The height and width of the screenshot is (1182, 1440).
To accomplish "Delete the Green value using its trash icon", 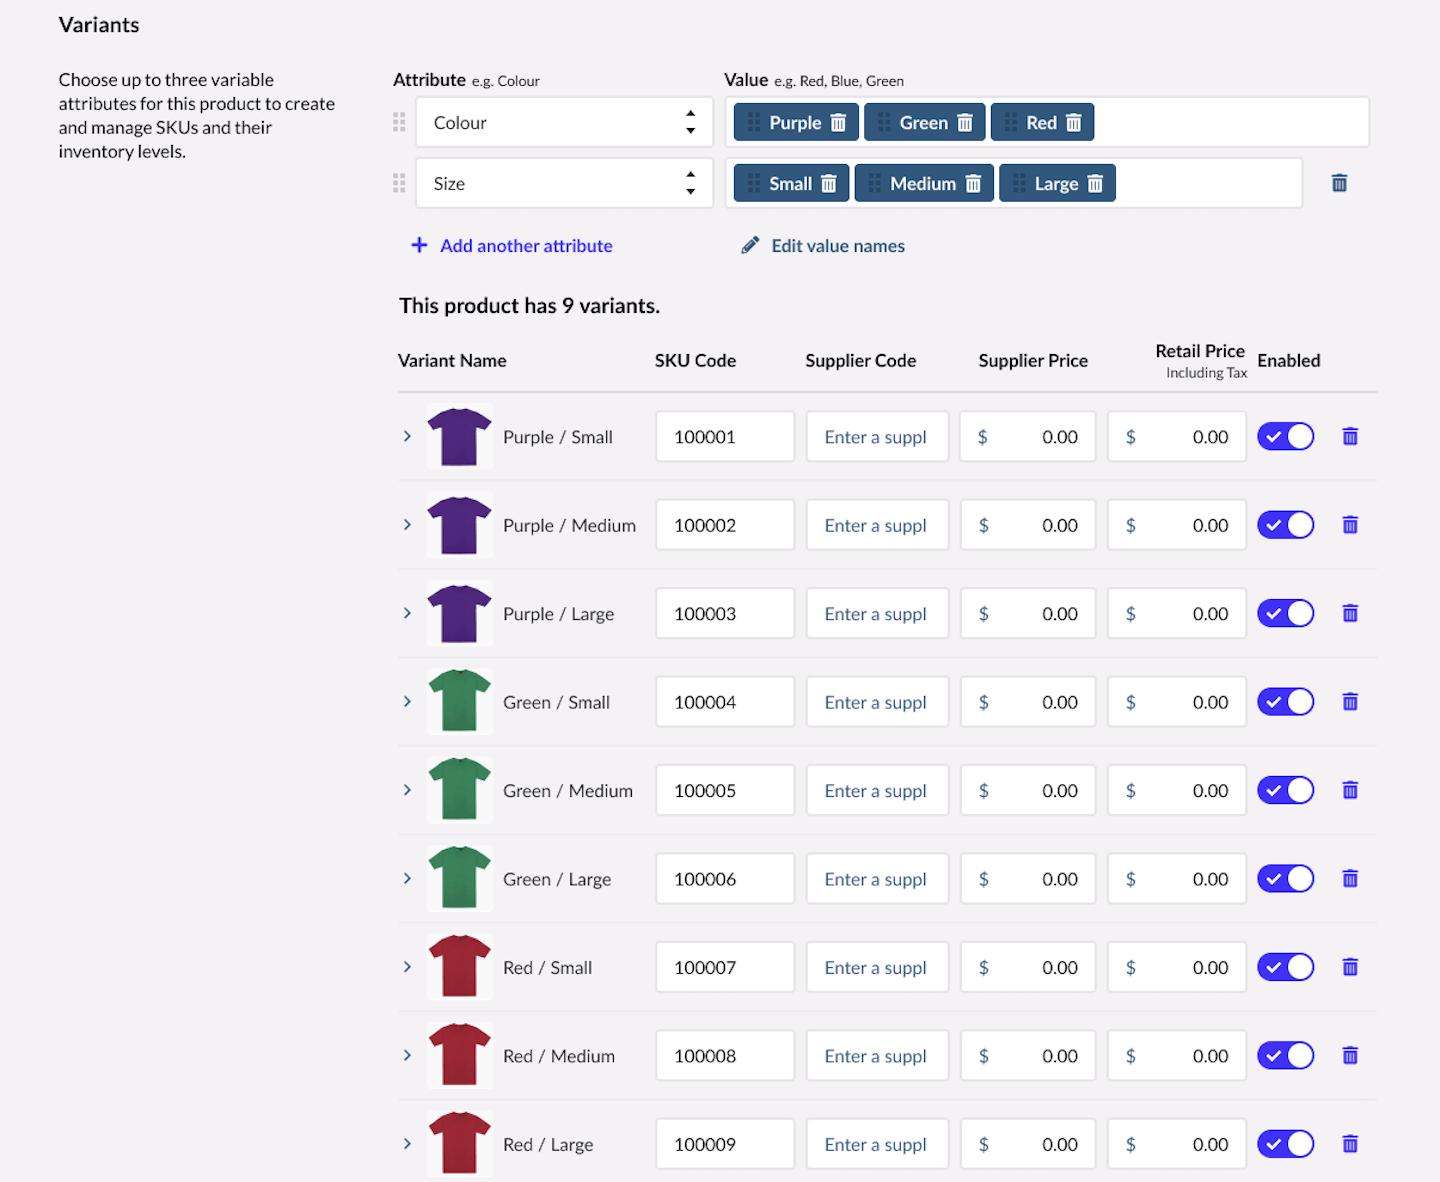I will pos(965,123).
